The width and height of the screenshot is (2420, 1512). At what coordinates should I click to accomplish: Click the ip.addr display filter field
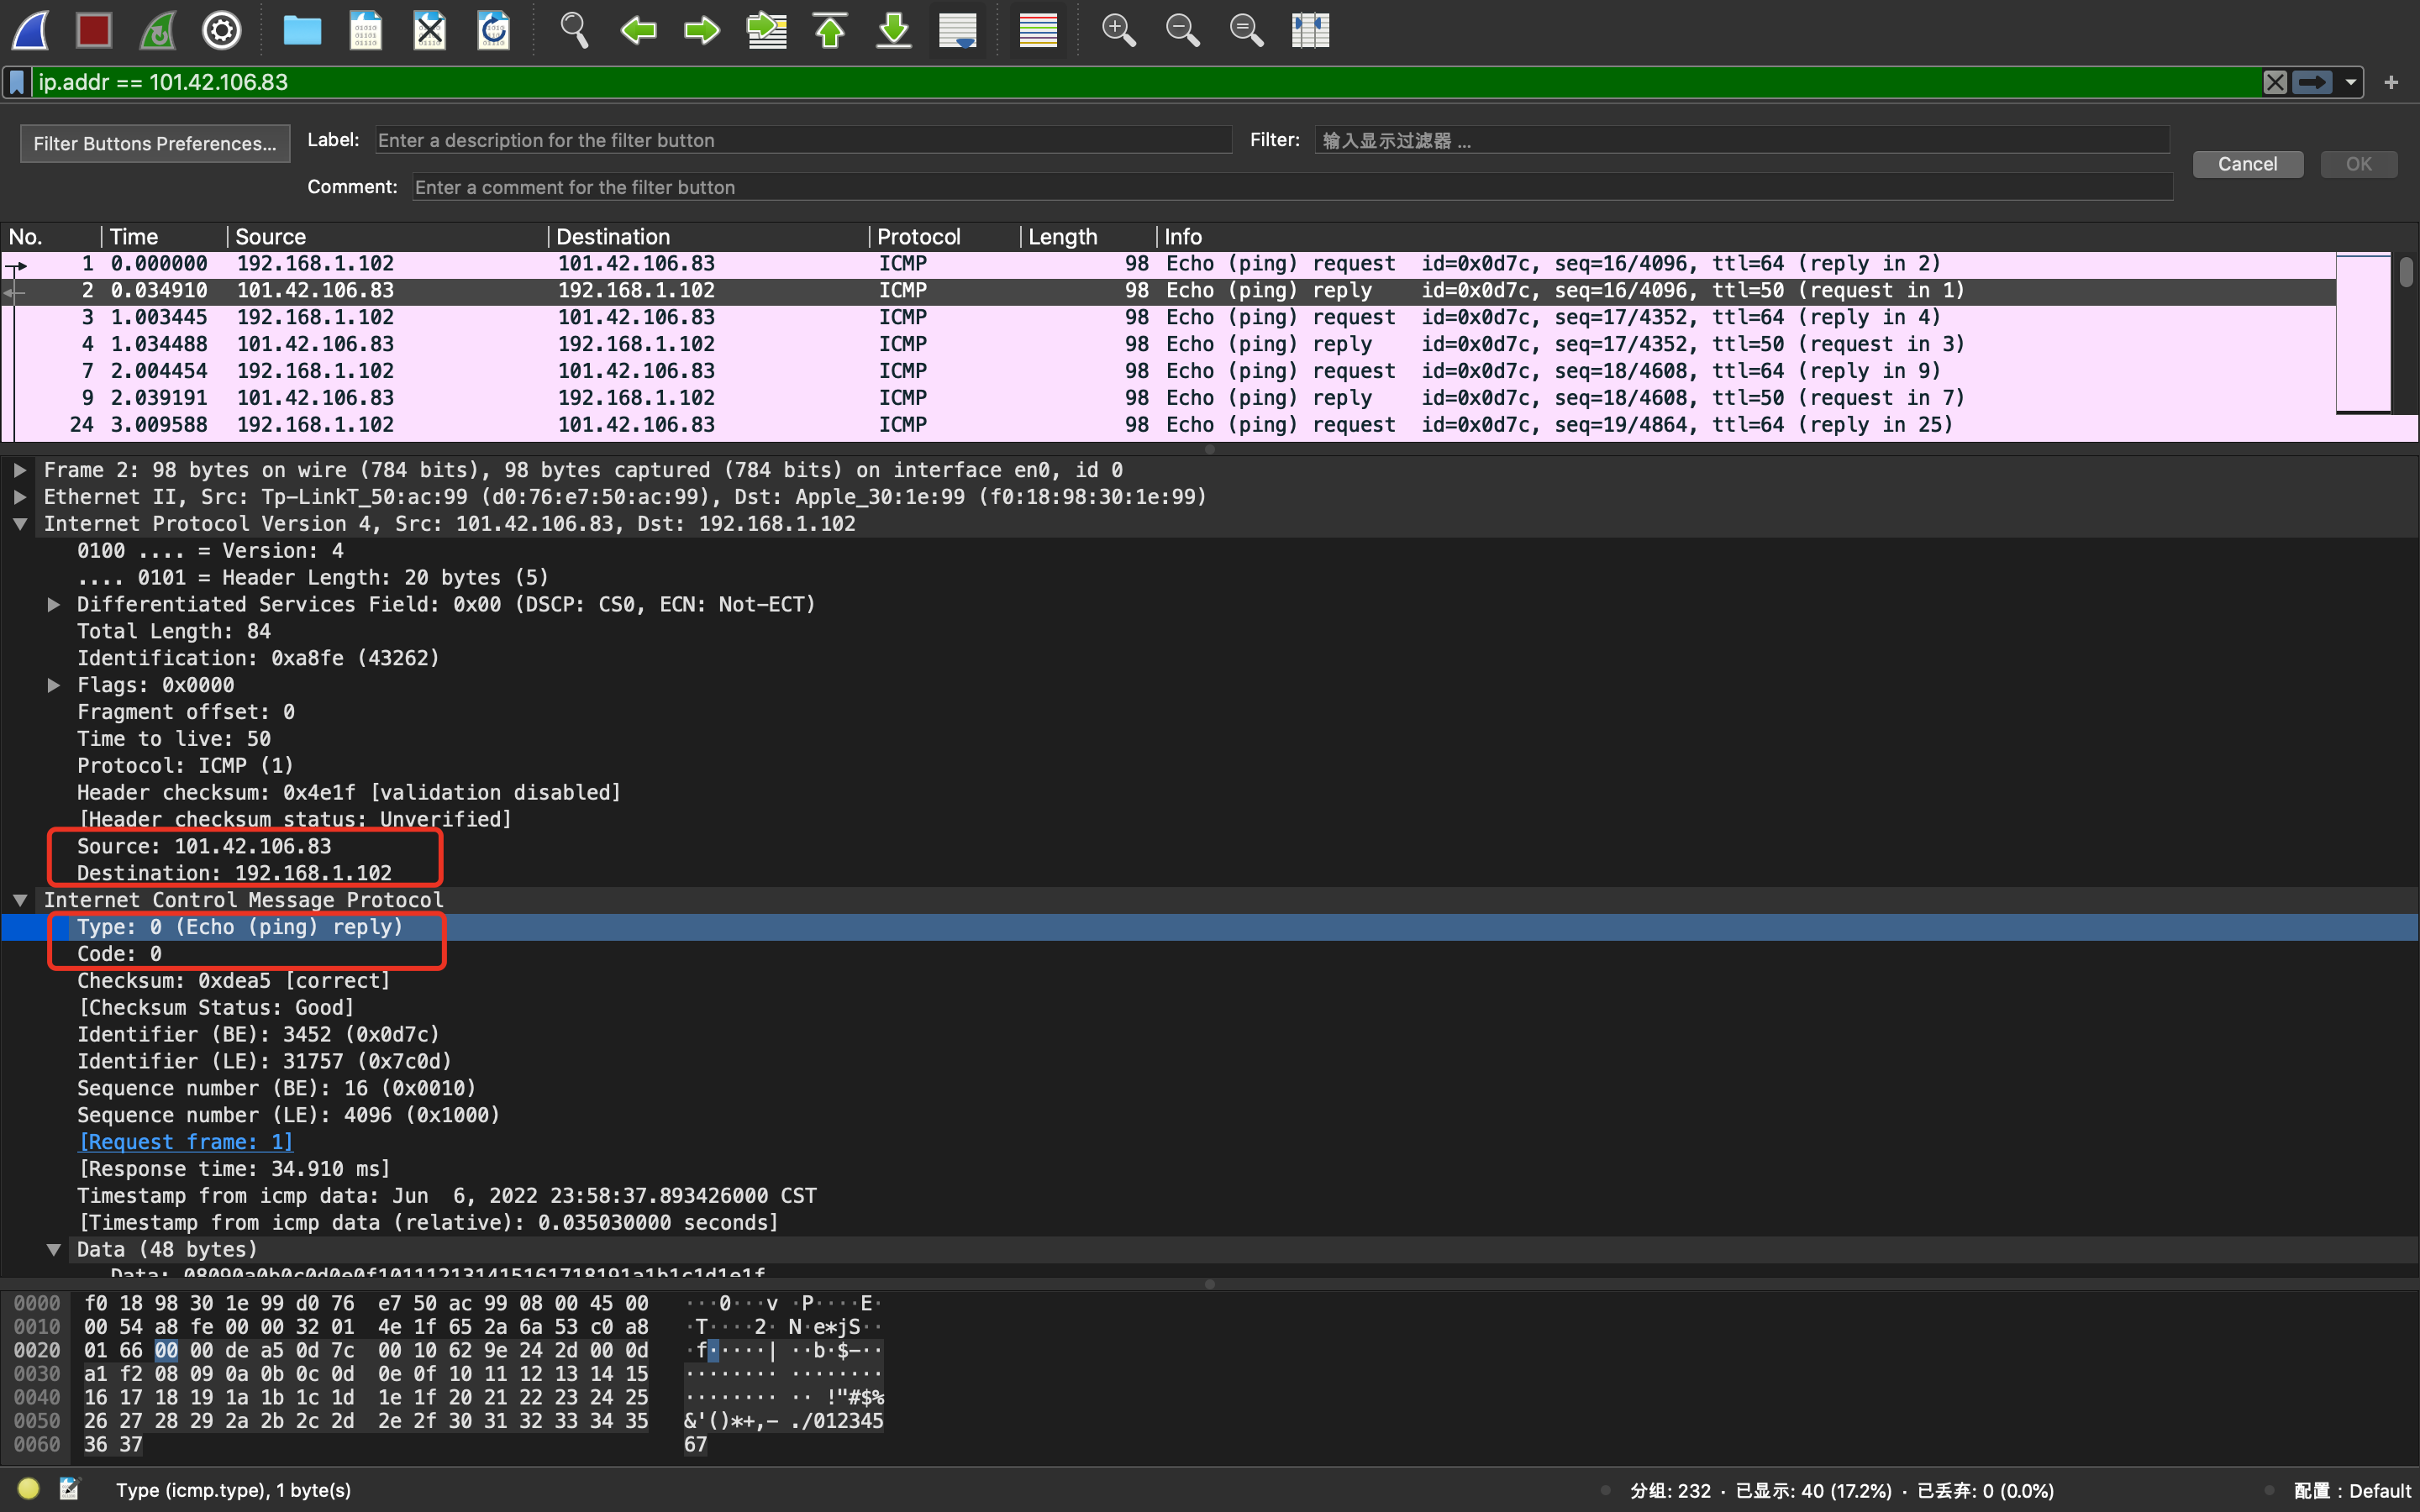tap(1146, 82)
